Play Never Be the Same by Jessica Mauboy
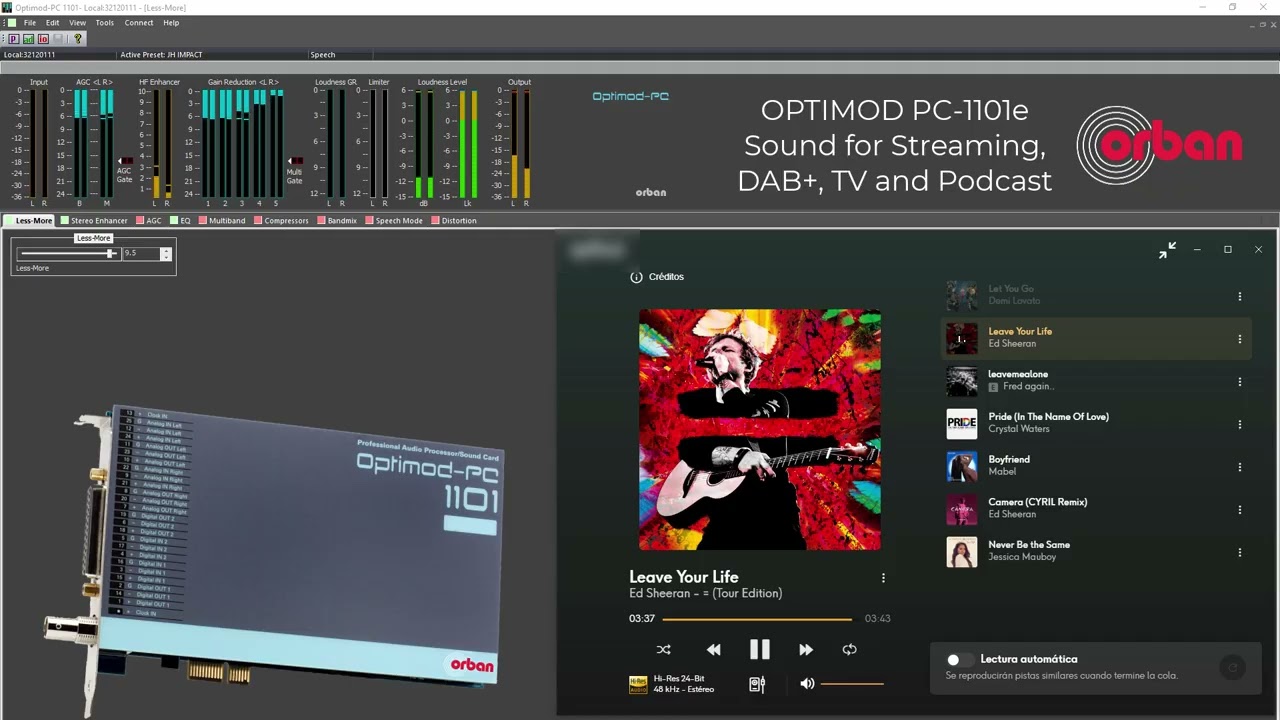1280x720 pixels. tap(1097, 552)
